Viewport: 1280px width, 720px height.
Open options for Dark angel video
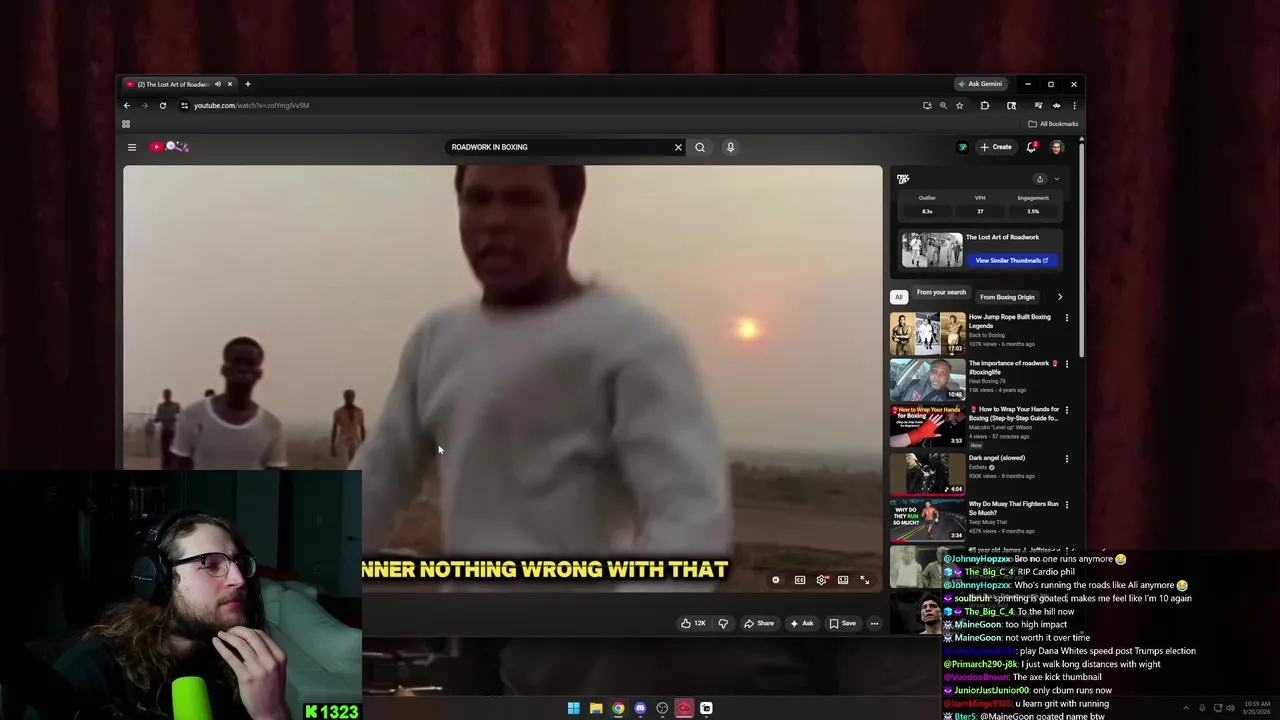pos(1066,459)
